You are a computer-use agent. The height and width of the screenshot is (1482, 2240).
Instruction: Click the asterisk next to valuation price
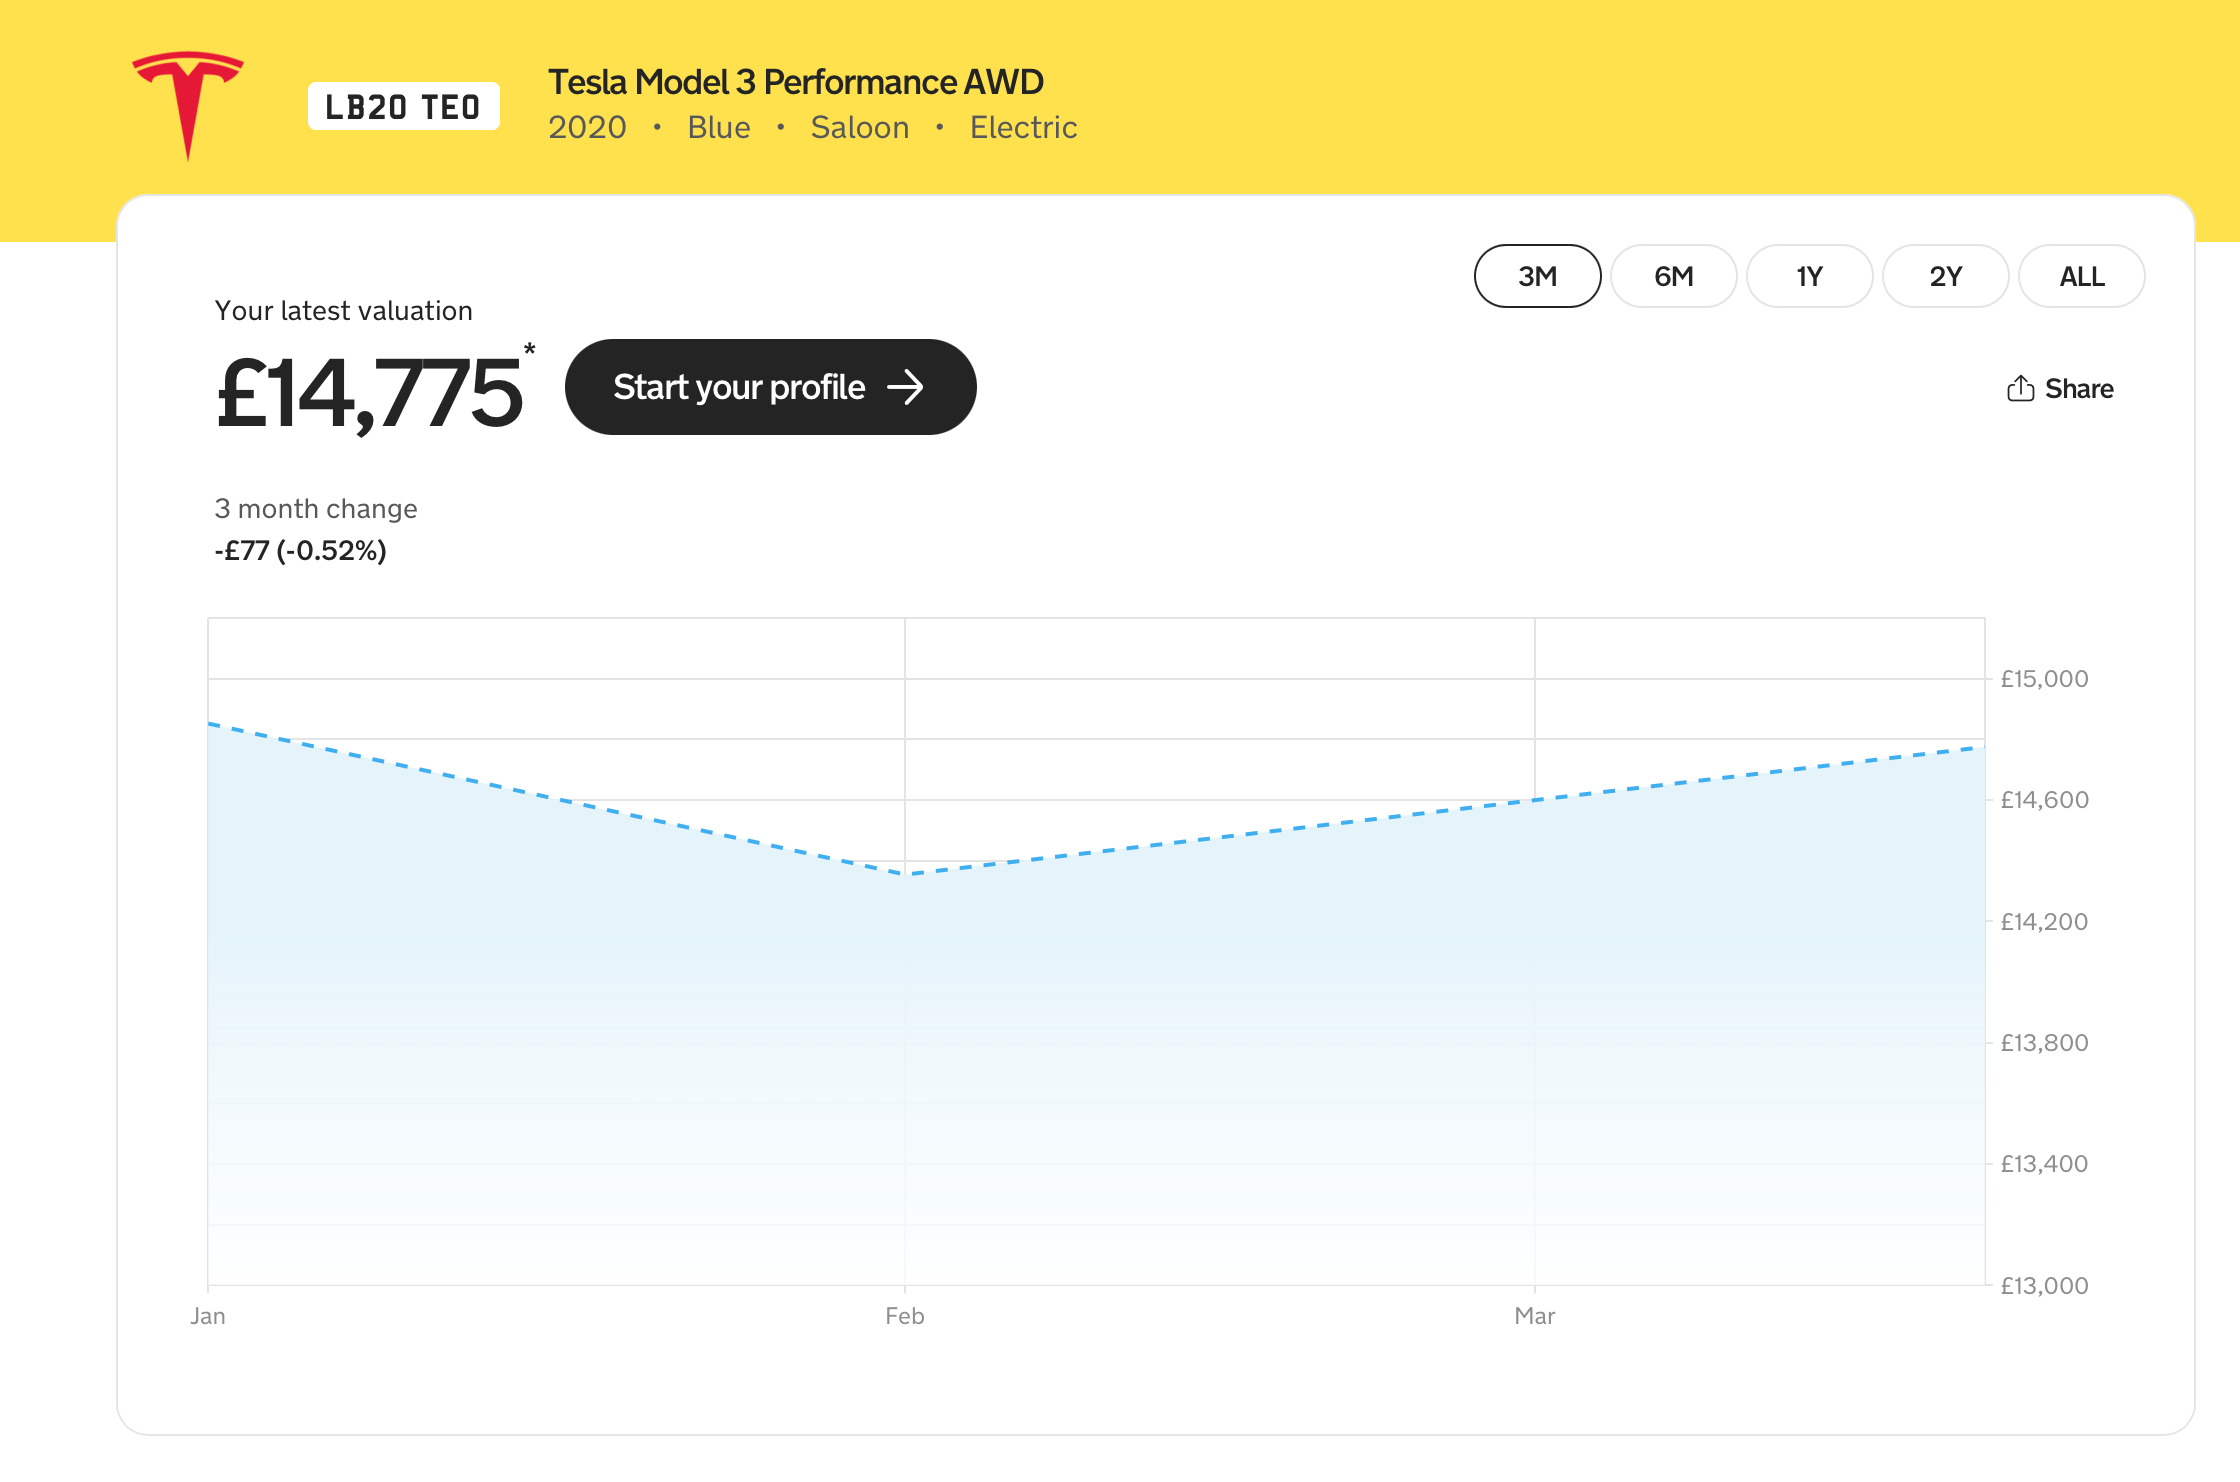[x=530, y=349]
